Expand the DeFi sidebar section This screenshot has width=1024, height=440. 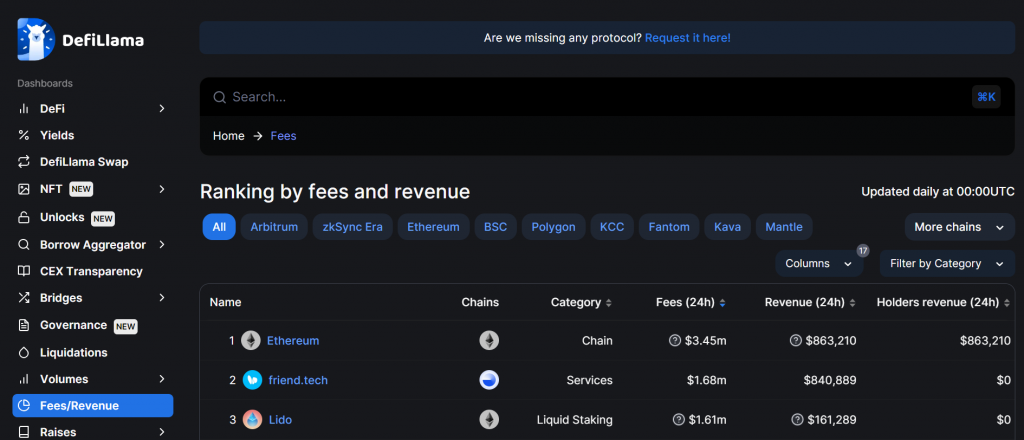tap(162, 108)
